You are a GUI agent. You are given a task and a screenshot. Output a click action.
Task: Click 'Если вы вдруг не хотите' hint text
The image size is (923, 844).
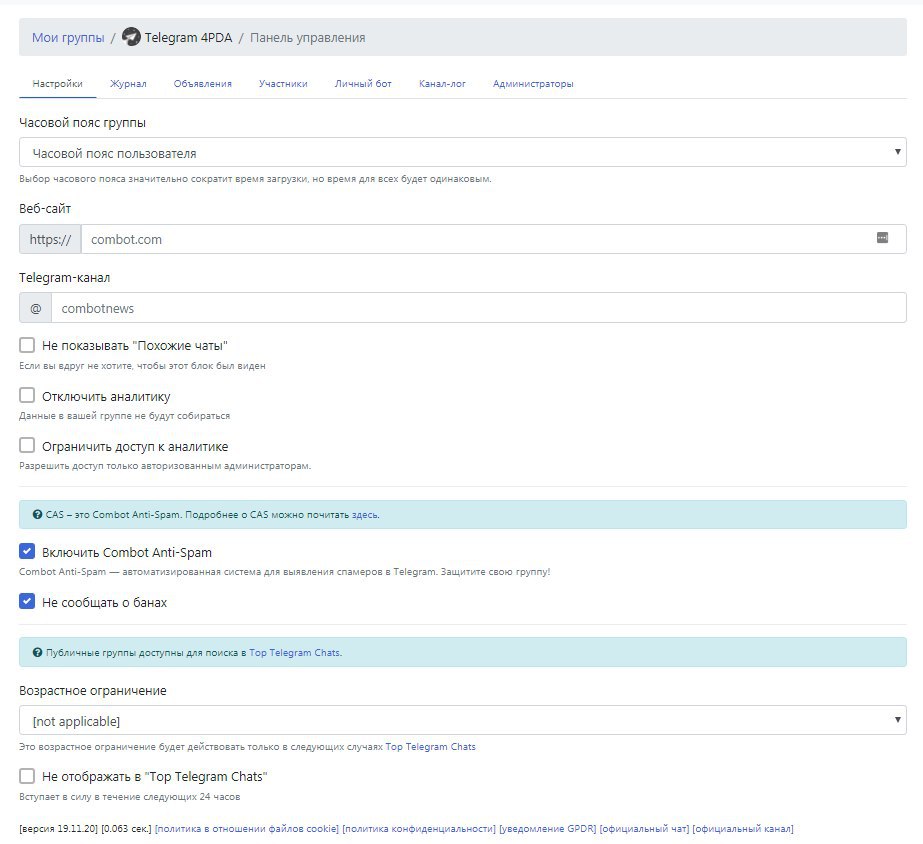tap(142, 366)
